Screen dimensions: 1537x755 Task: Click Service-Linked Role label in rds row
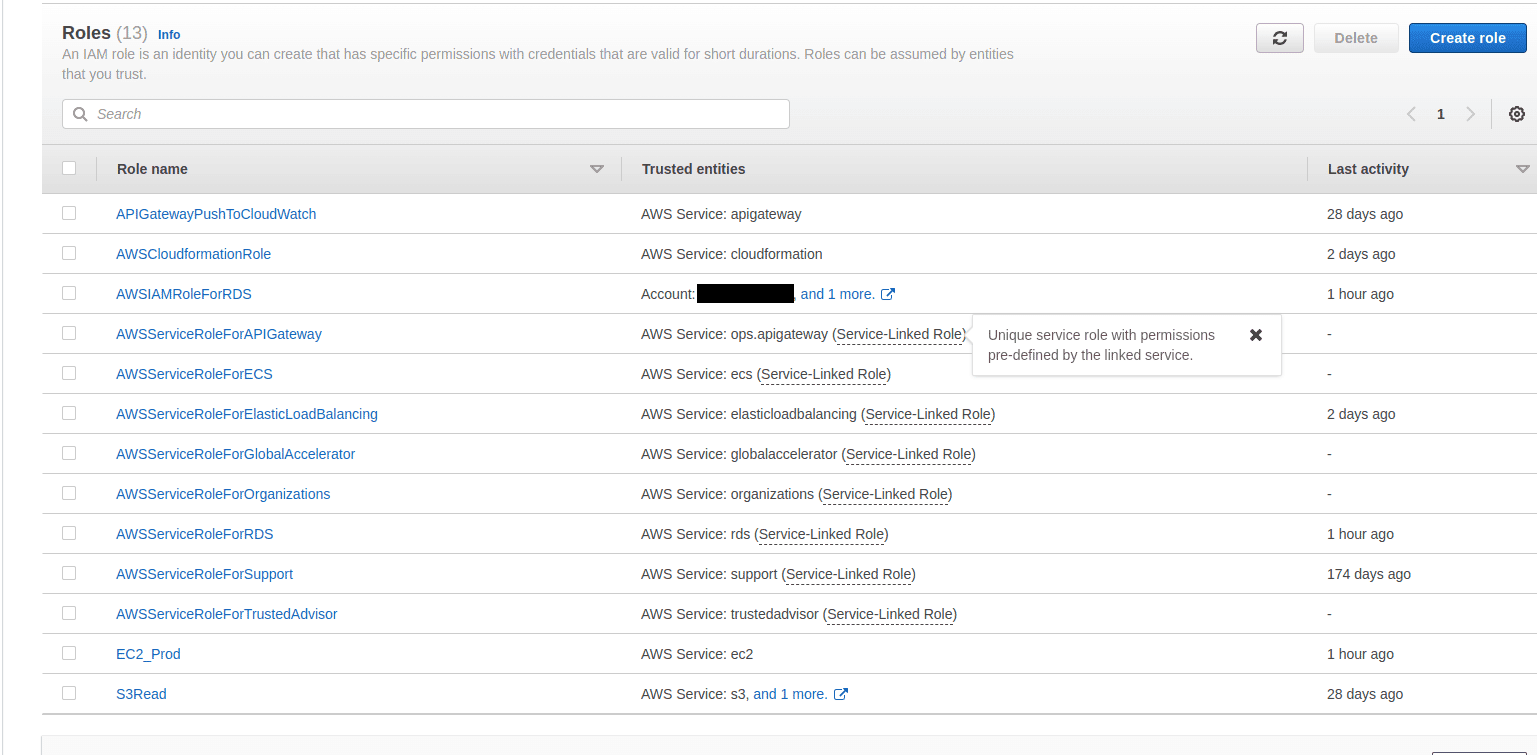point(821,534)
